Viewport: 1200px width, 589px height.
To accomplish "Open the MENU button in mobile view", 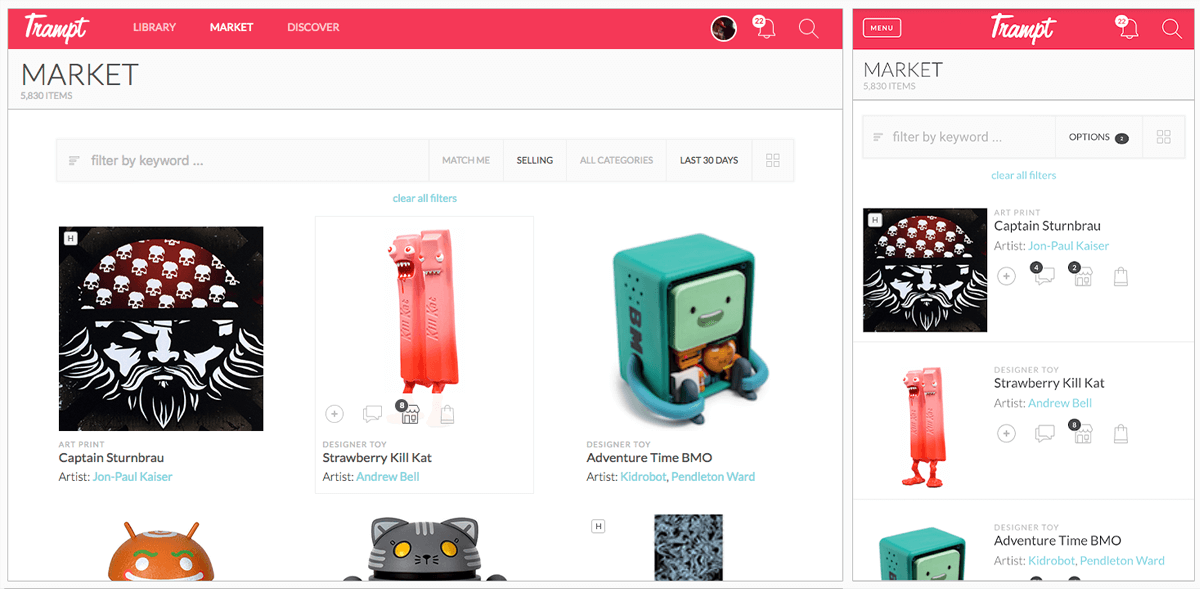I will tap(882, 28).
